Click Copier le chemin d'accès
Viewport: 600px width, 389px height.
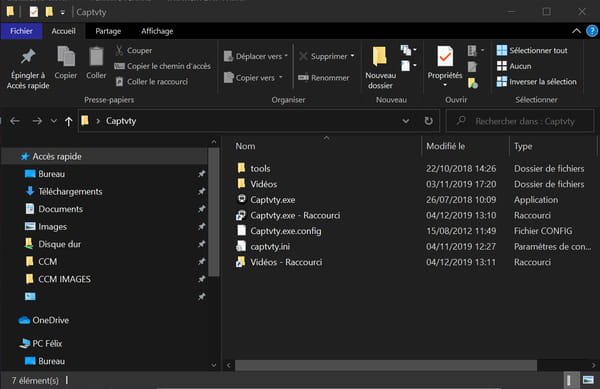[163, 66]
